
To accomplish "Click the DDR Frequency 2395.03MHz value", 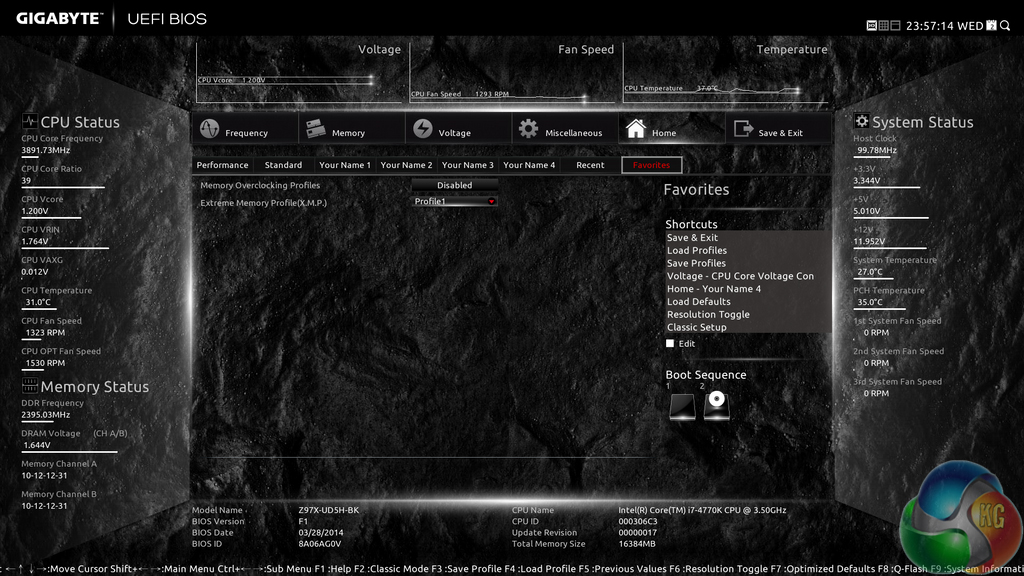I will click(x=46, y=415).
